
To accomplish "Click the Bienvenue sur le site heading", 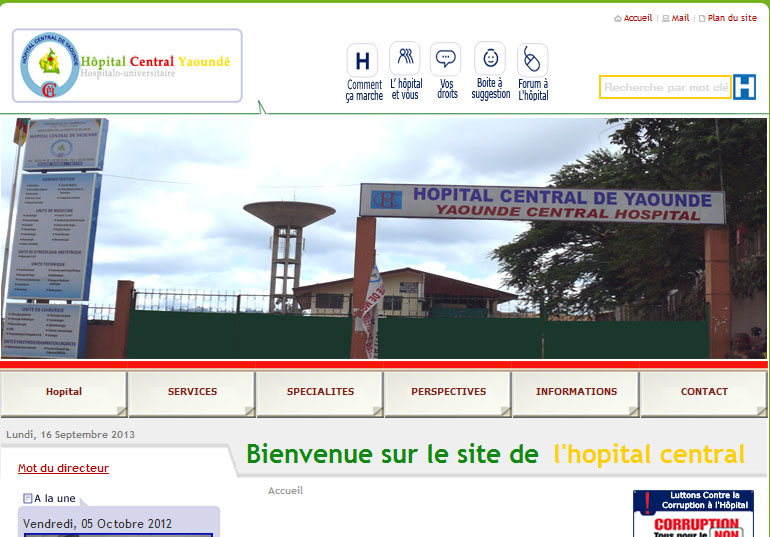I will pos(495,454).
